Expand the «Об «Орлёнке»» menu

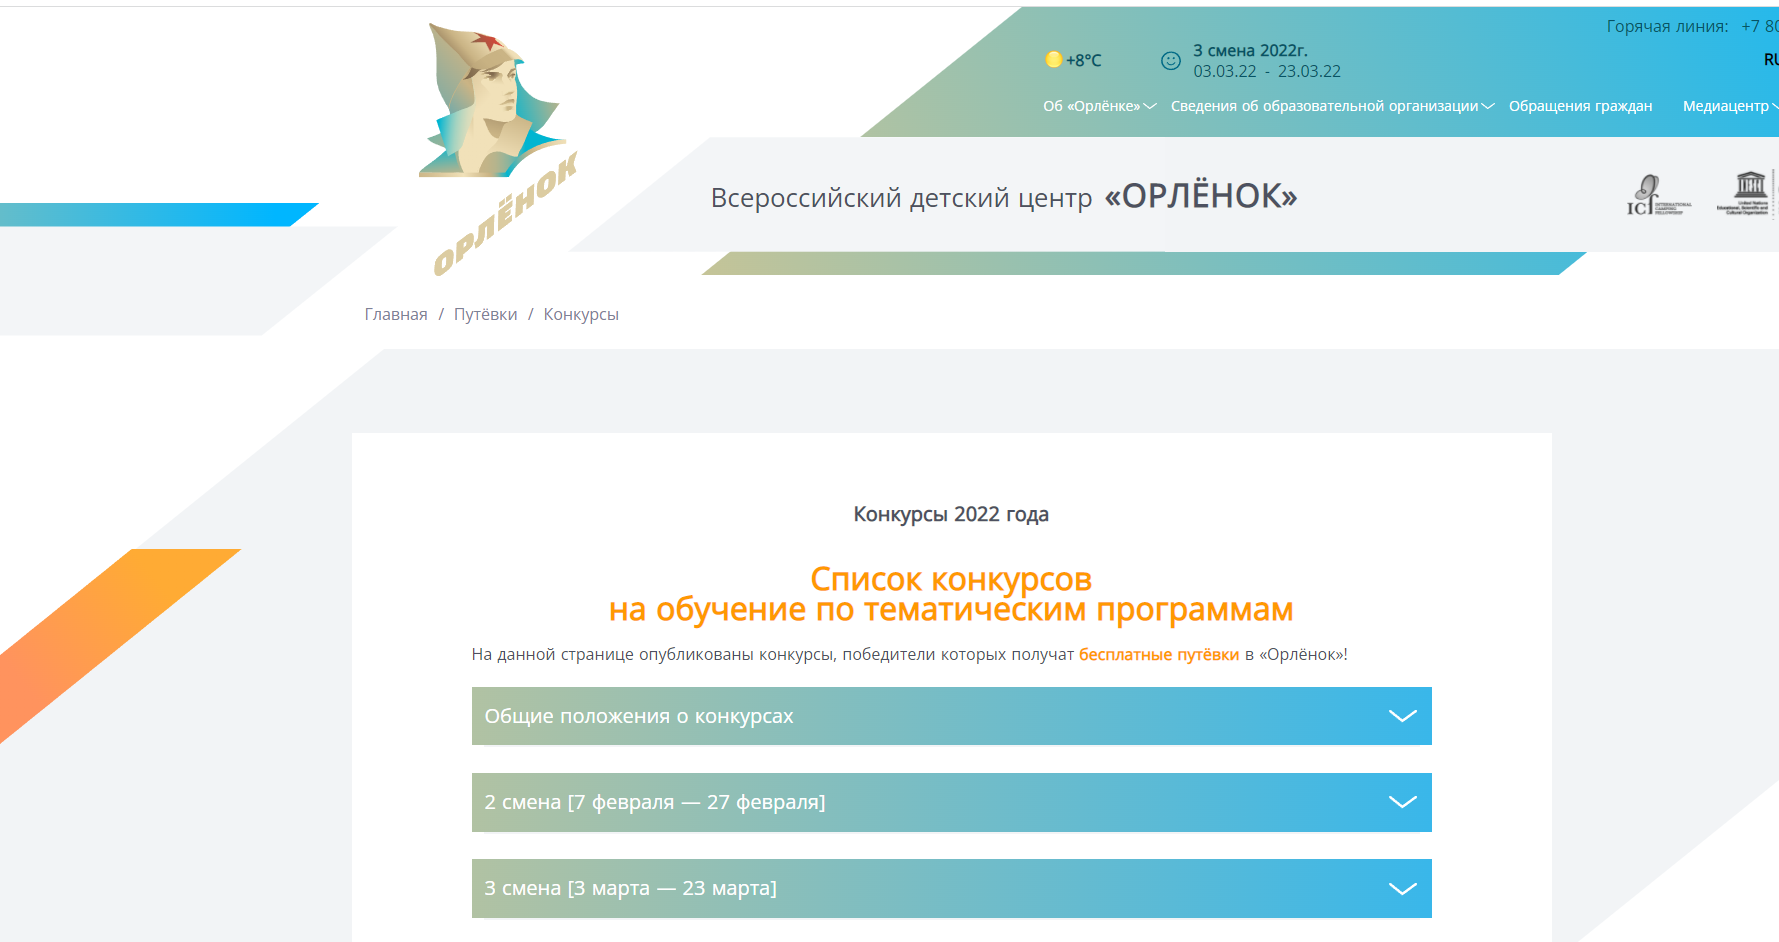(1099, 106)
